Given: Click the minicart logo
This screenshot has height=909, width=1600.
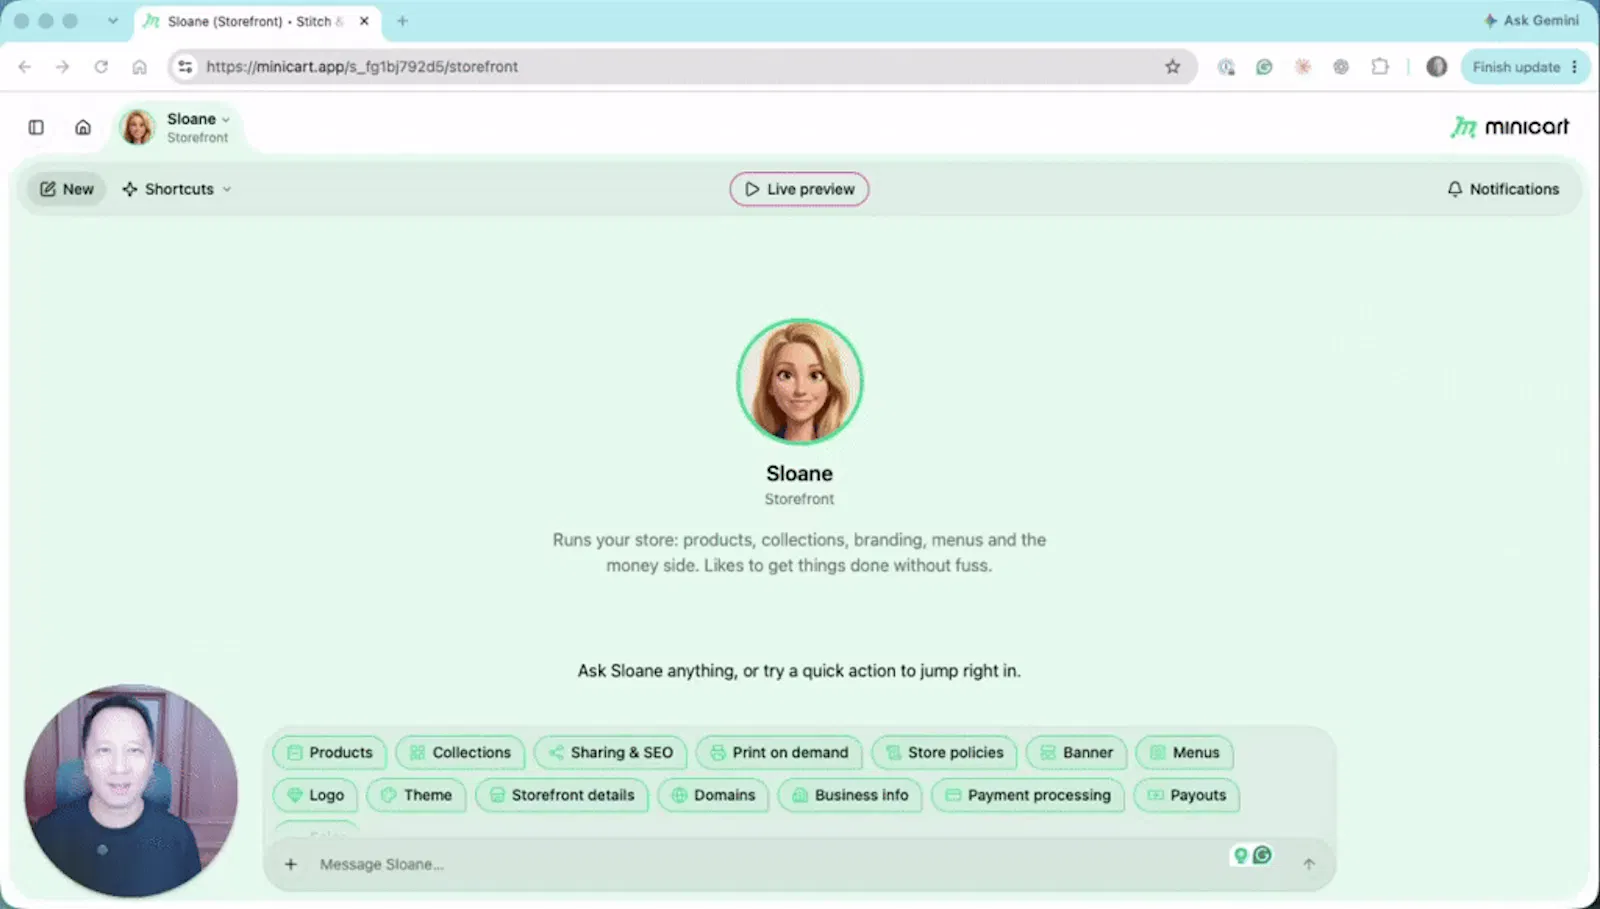Looking at the screenshot, I should (1510, 127).
